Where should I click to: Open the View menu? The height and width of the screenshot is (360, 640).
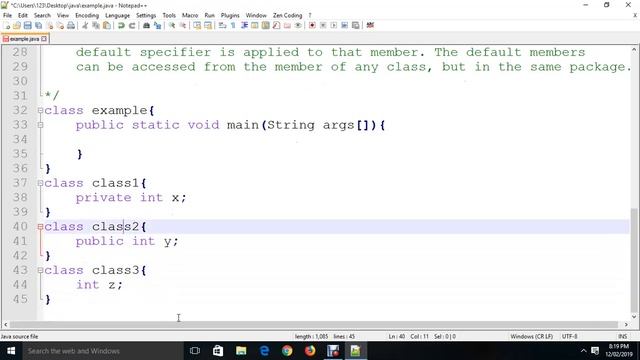click(62, 16)
